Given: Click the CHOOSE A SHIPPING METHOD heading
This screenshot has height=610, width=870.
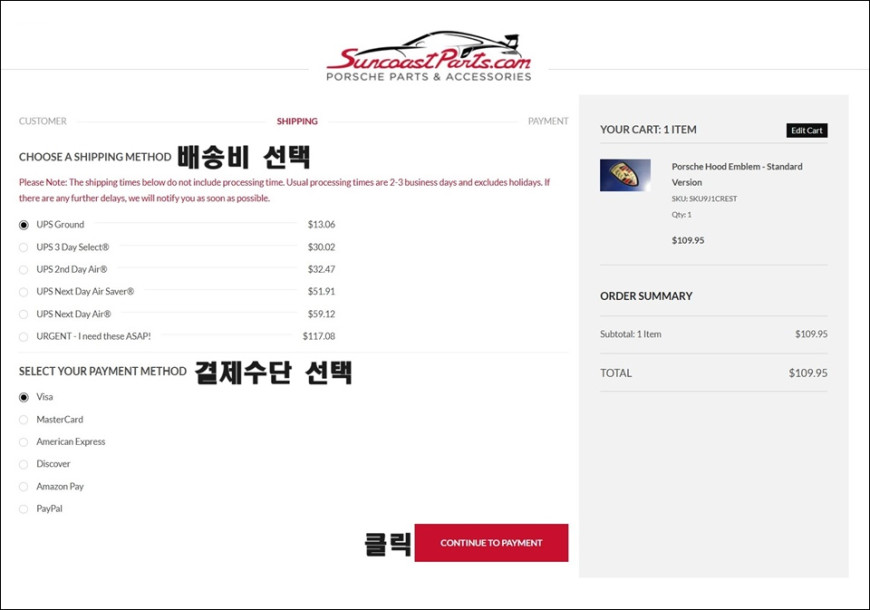Looking at the screenshot, I should click(x=95, y=157).
